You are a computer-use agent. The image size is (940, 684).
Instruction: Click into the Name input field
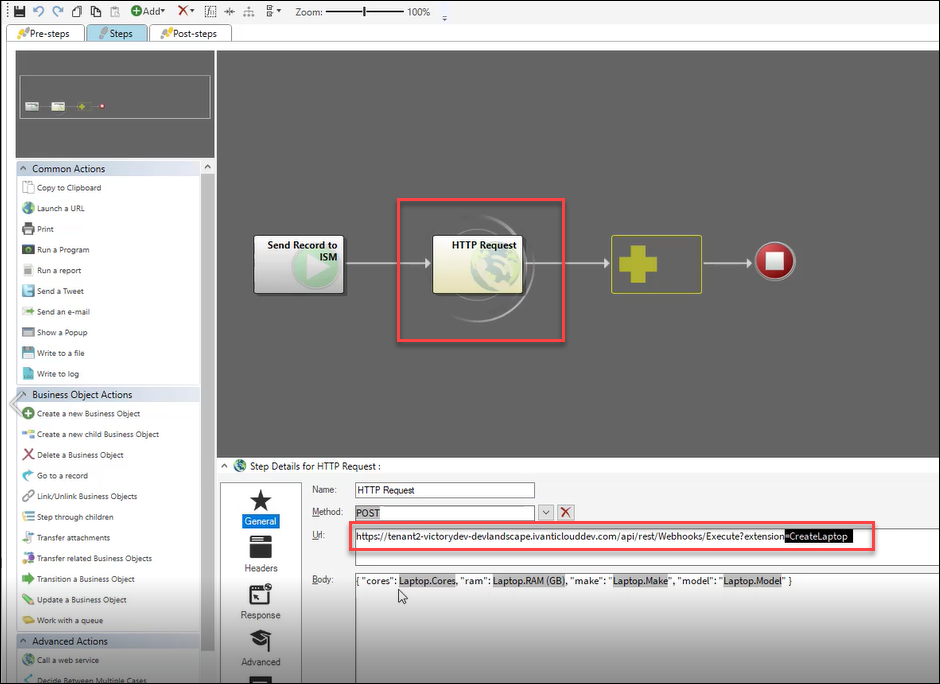tap(445, 490)
